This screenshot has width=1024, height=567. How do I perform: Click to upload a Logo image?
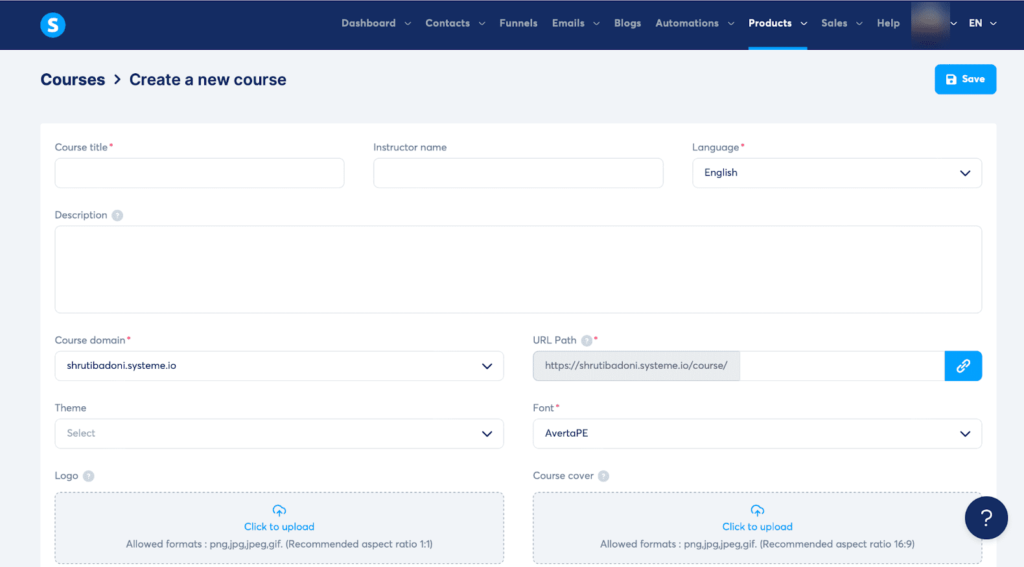click(x=279, y=527)
